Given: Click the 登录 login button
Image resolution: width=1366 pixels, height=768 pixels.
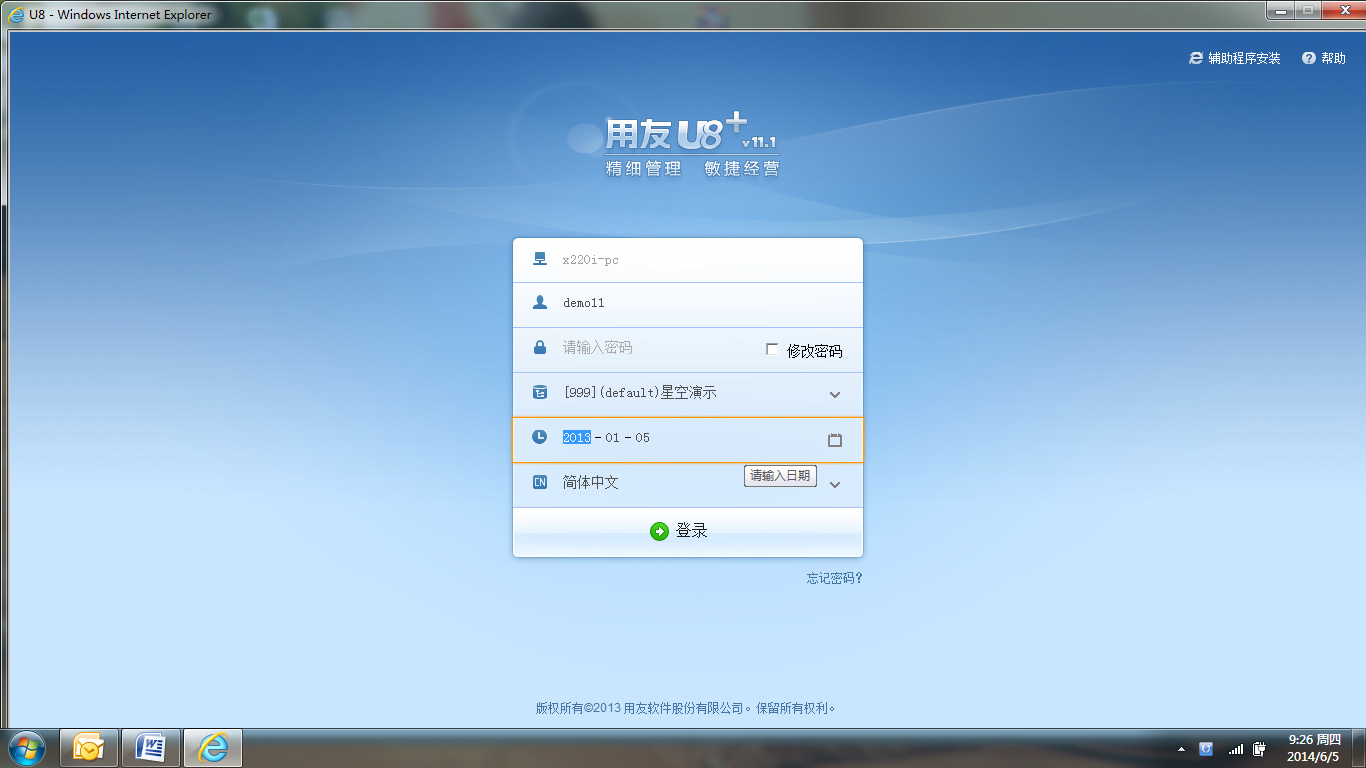Looking at the screenshot, I should pyautogui.click(x=688, y=531).
